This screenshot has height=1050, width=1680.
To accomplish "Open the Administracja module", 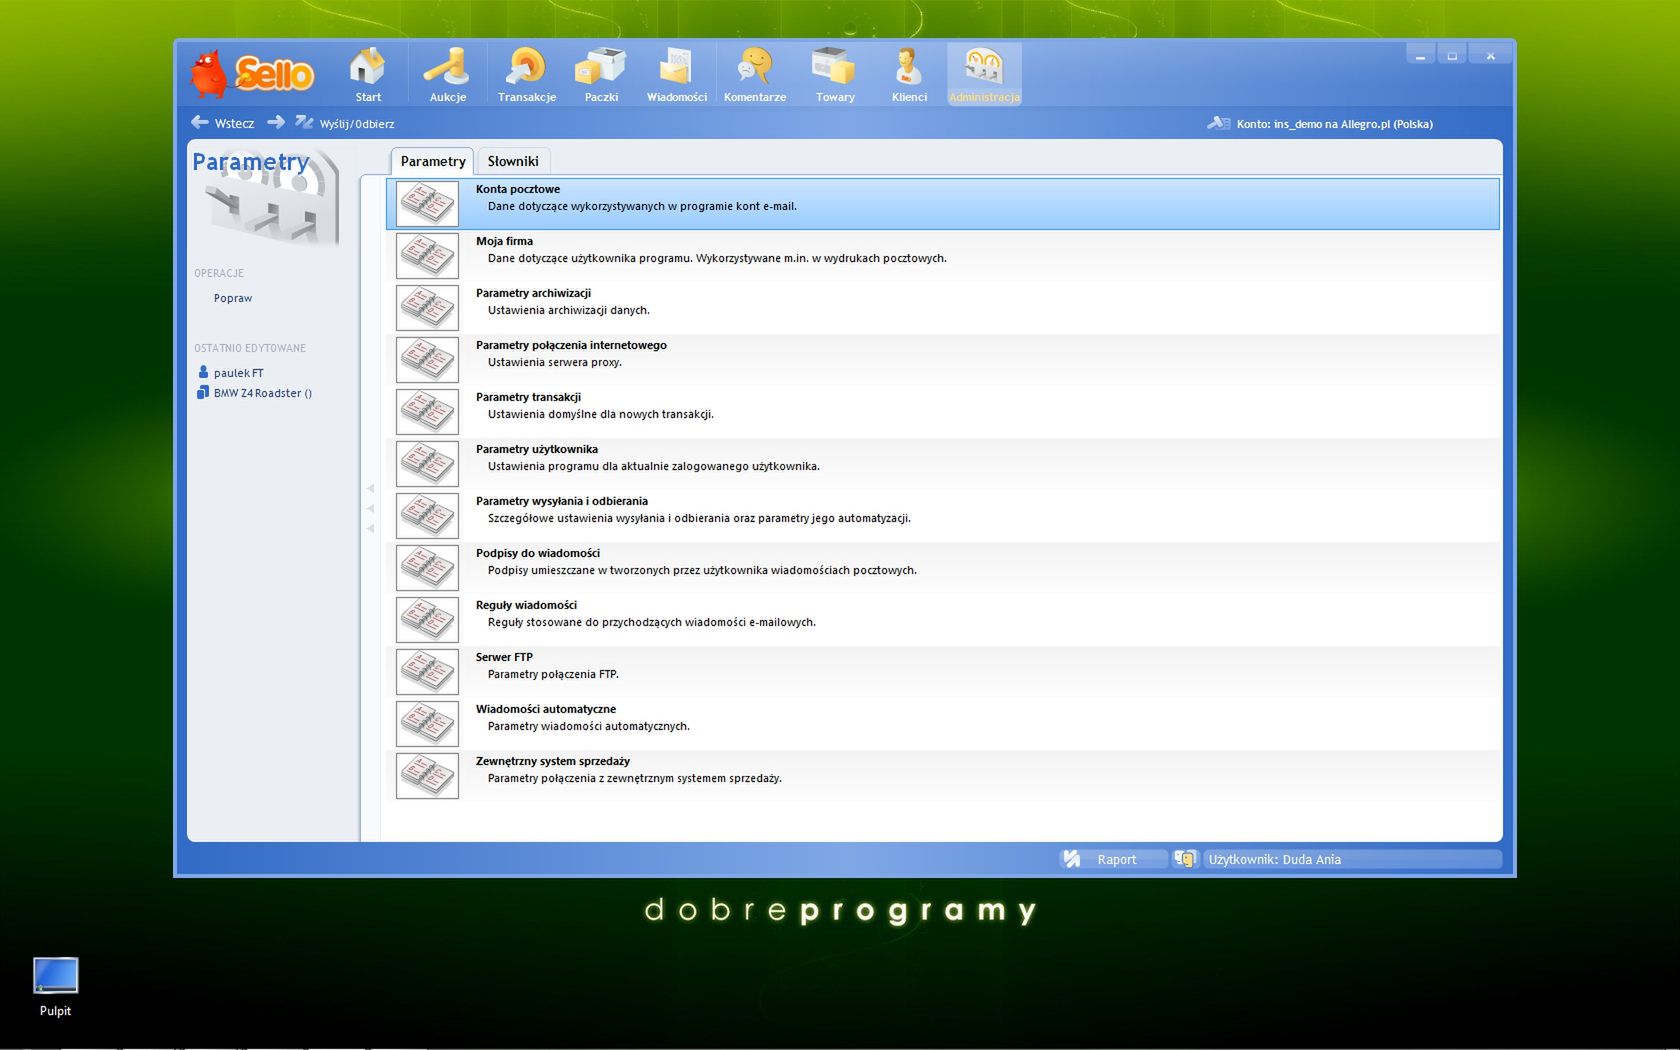I will tap(984, 74).
